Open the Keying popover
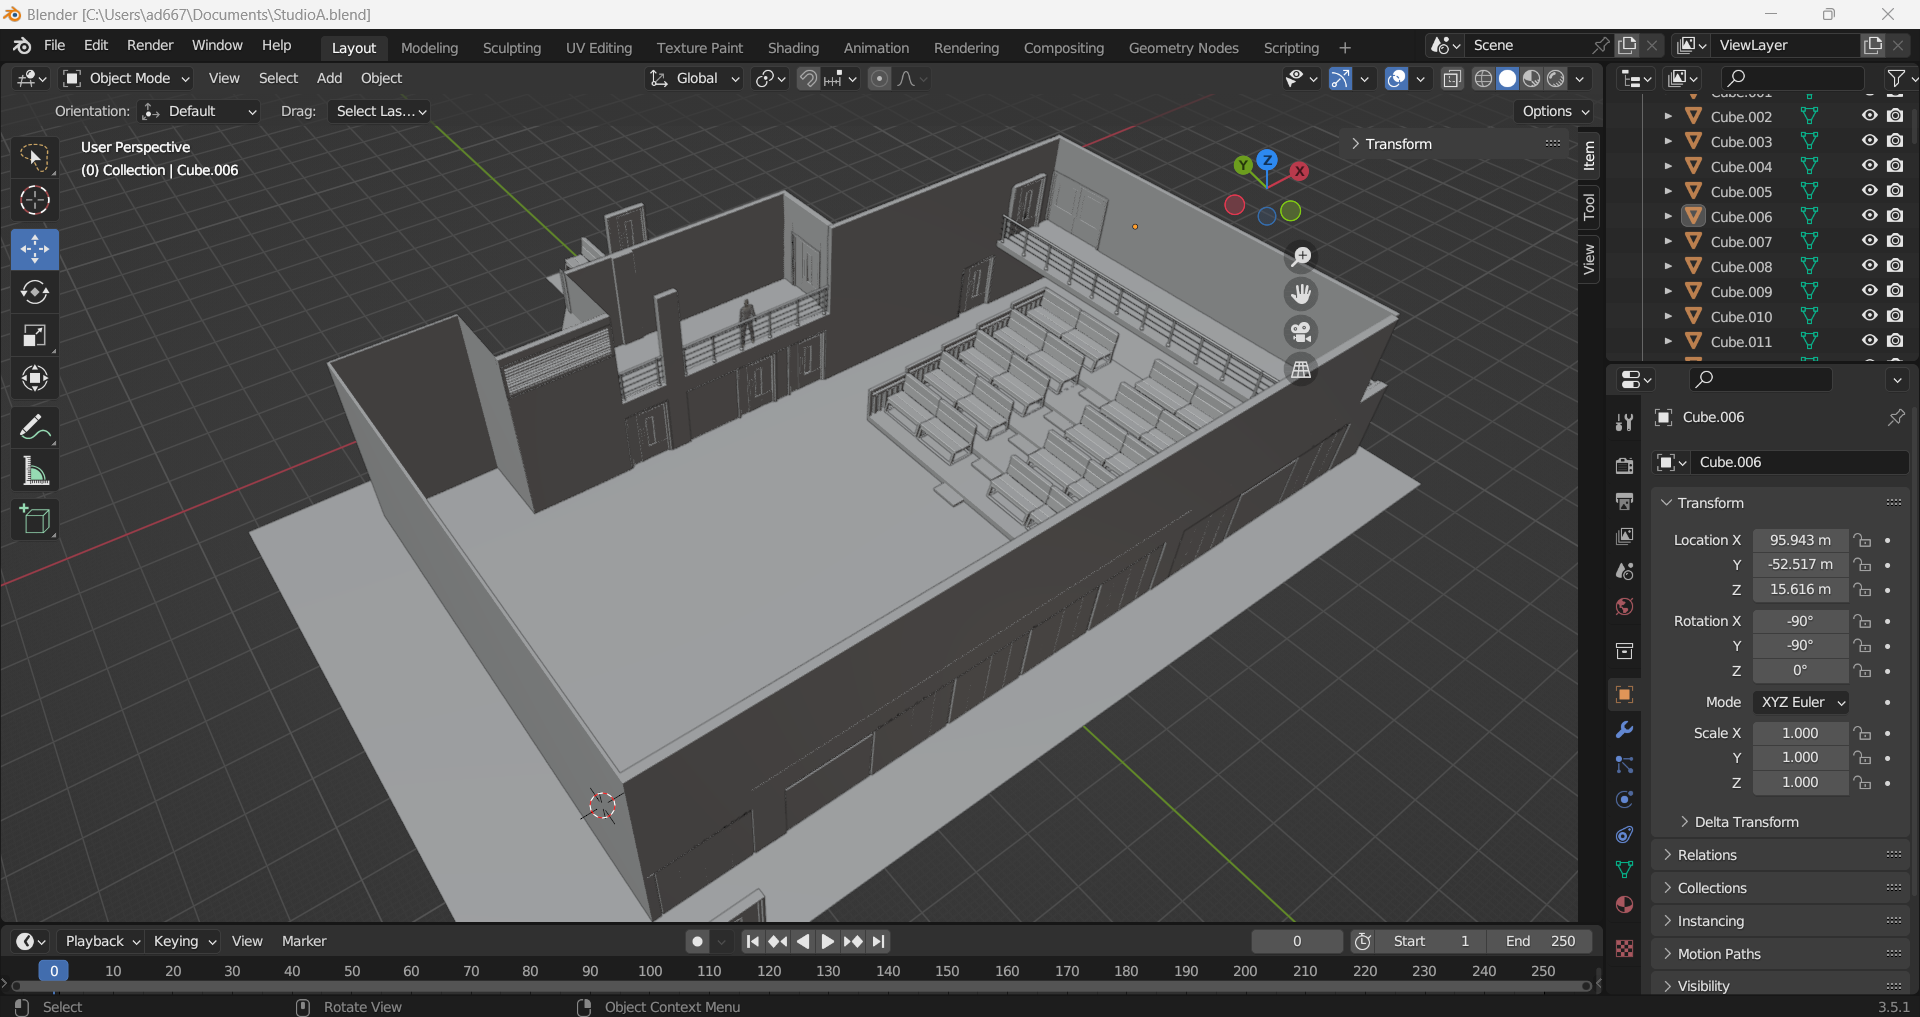Viewport: 1920px width, 1017px height. (x=184, y=942)
